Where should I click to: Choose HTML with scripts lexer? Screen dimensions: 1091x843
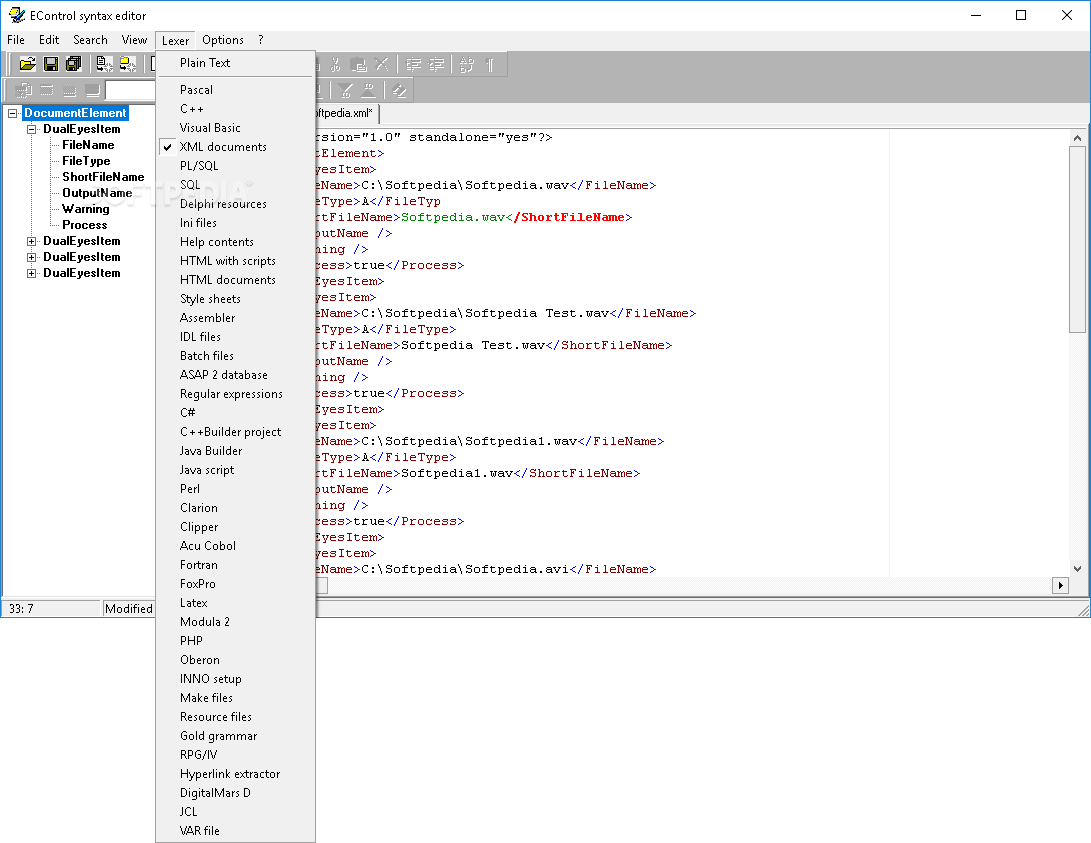click(235, 261)
